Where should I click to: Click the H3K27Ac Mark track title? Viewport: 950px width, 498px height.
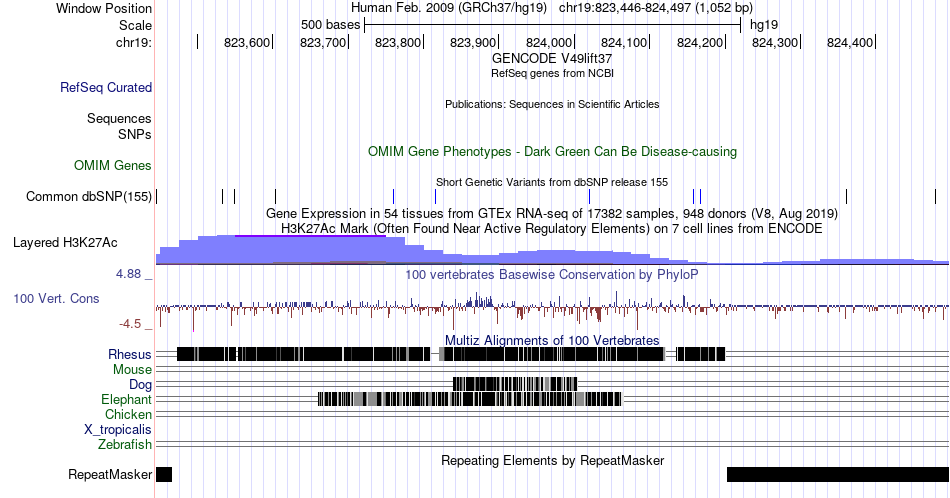(552, 228)
